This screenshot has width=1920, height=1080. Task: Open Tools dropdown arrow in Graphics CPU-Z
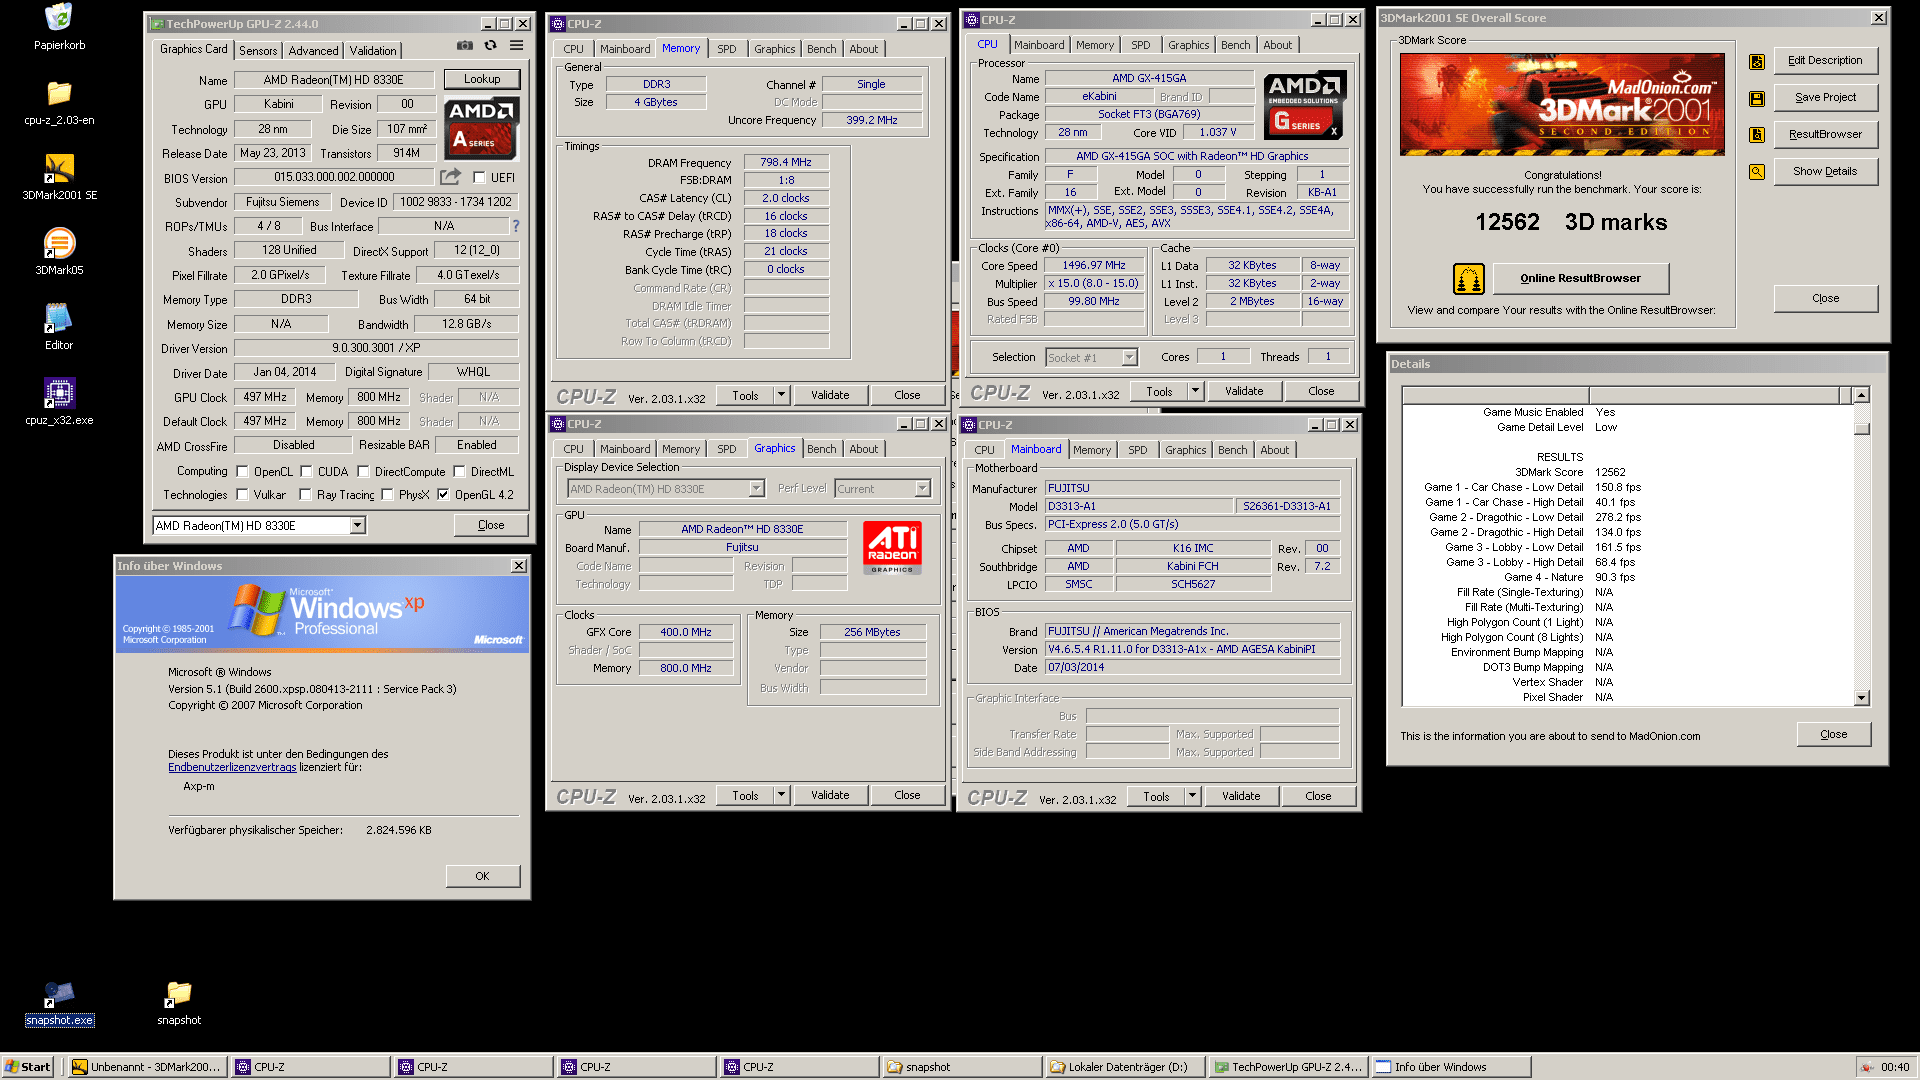click(781, 795)
